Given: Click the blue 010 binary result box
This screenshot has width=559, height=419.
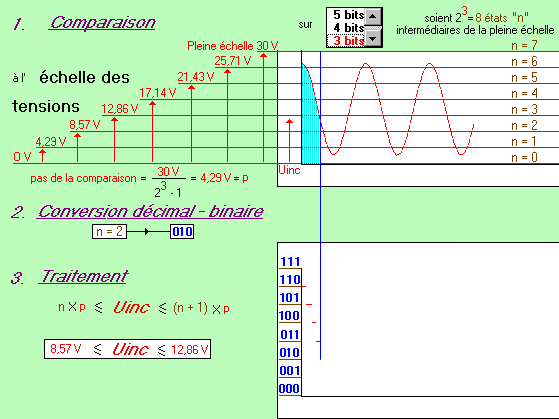Looking at the screenshot, I should pos(182,232).
